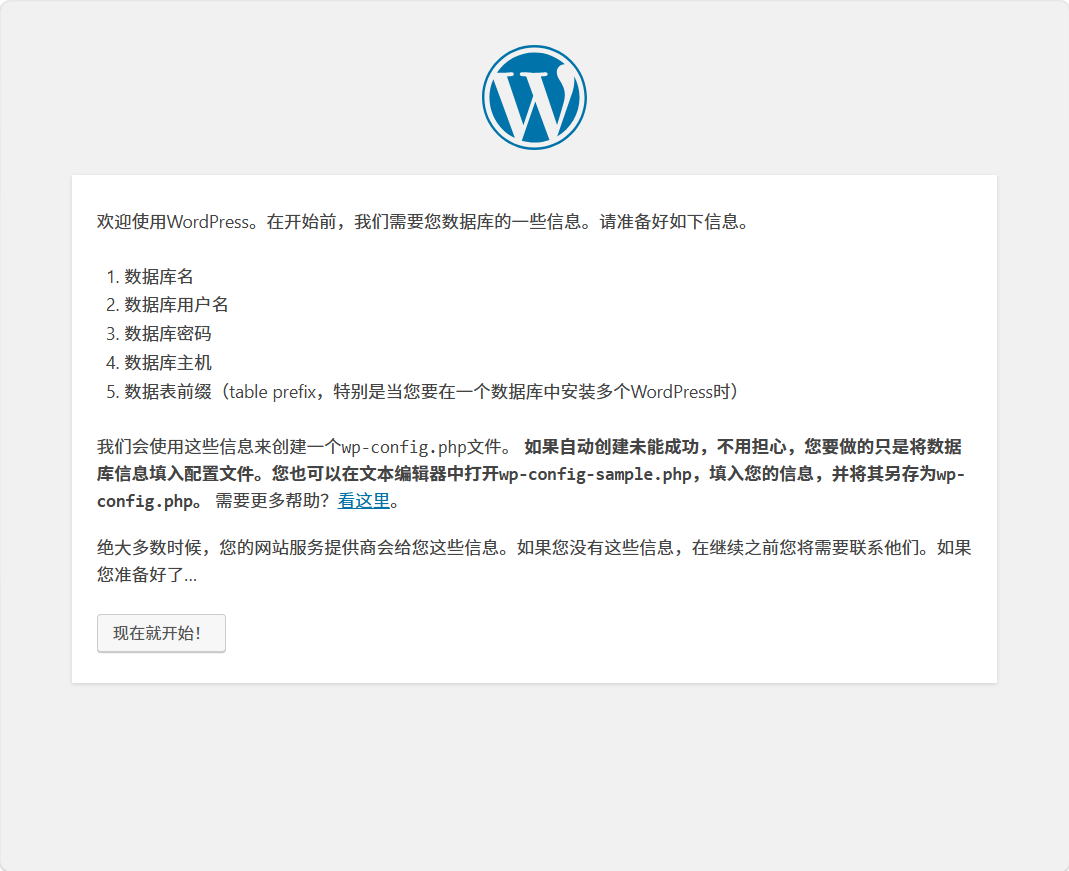Select list item 数据库密码
Screen dimensions: 1069x871
point(168,334)
